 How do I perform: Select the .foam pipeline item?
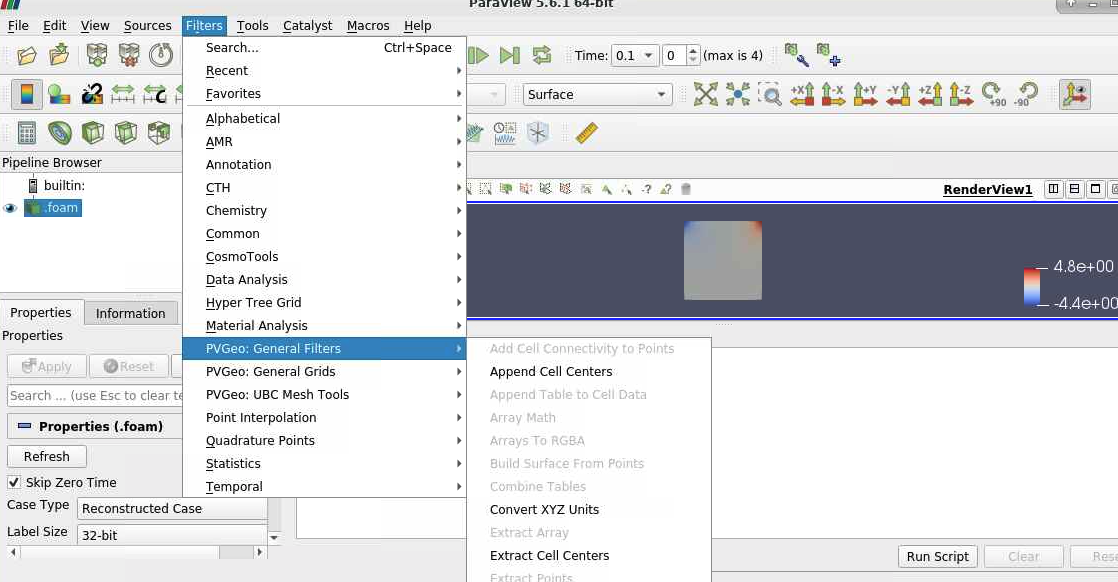53,208
